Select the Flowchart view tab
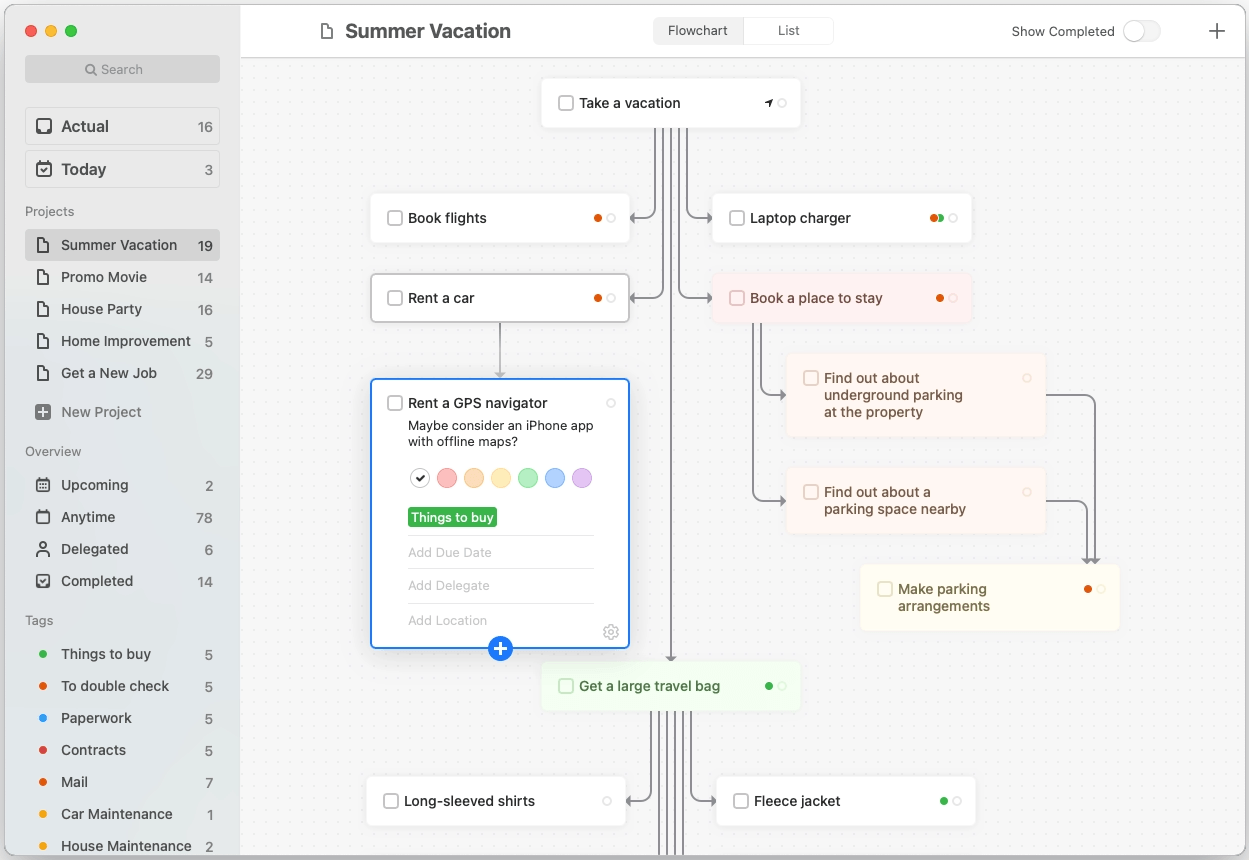 pyautogui.click(x=698, y=31)
